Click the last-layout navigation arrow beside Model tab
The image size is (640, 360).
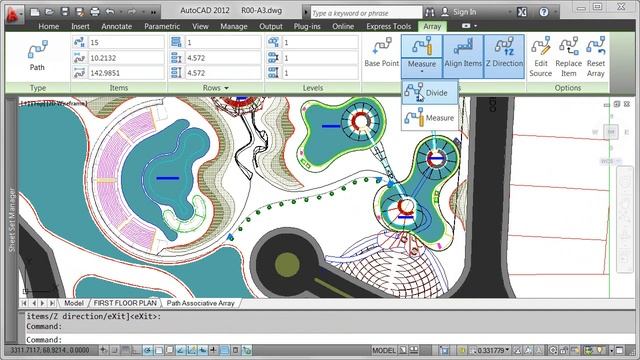pos(52,303)
